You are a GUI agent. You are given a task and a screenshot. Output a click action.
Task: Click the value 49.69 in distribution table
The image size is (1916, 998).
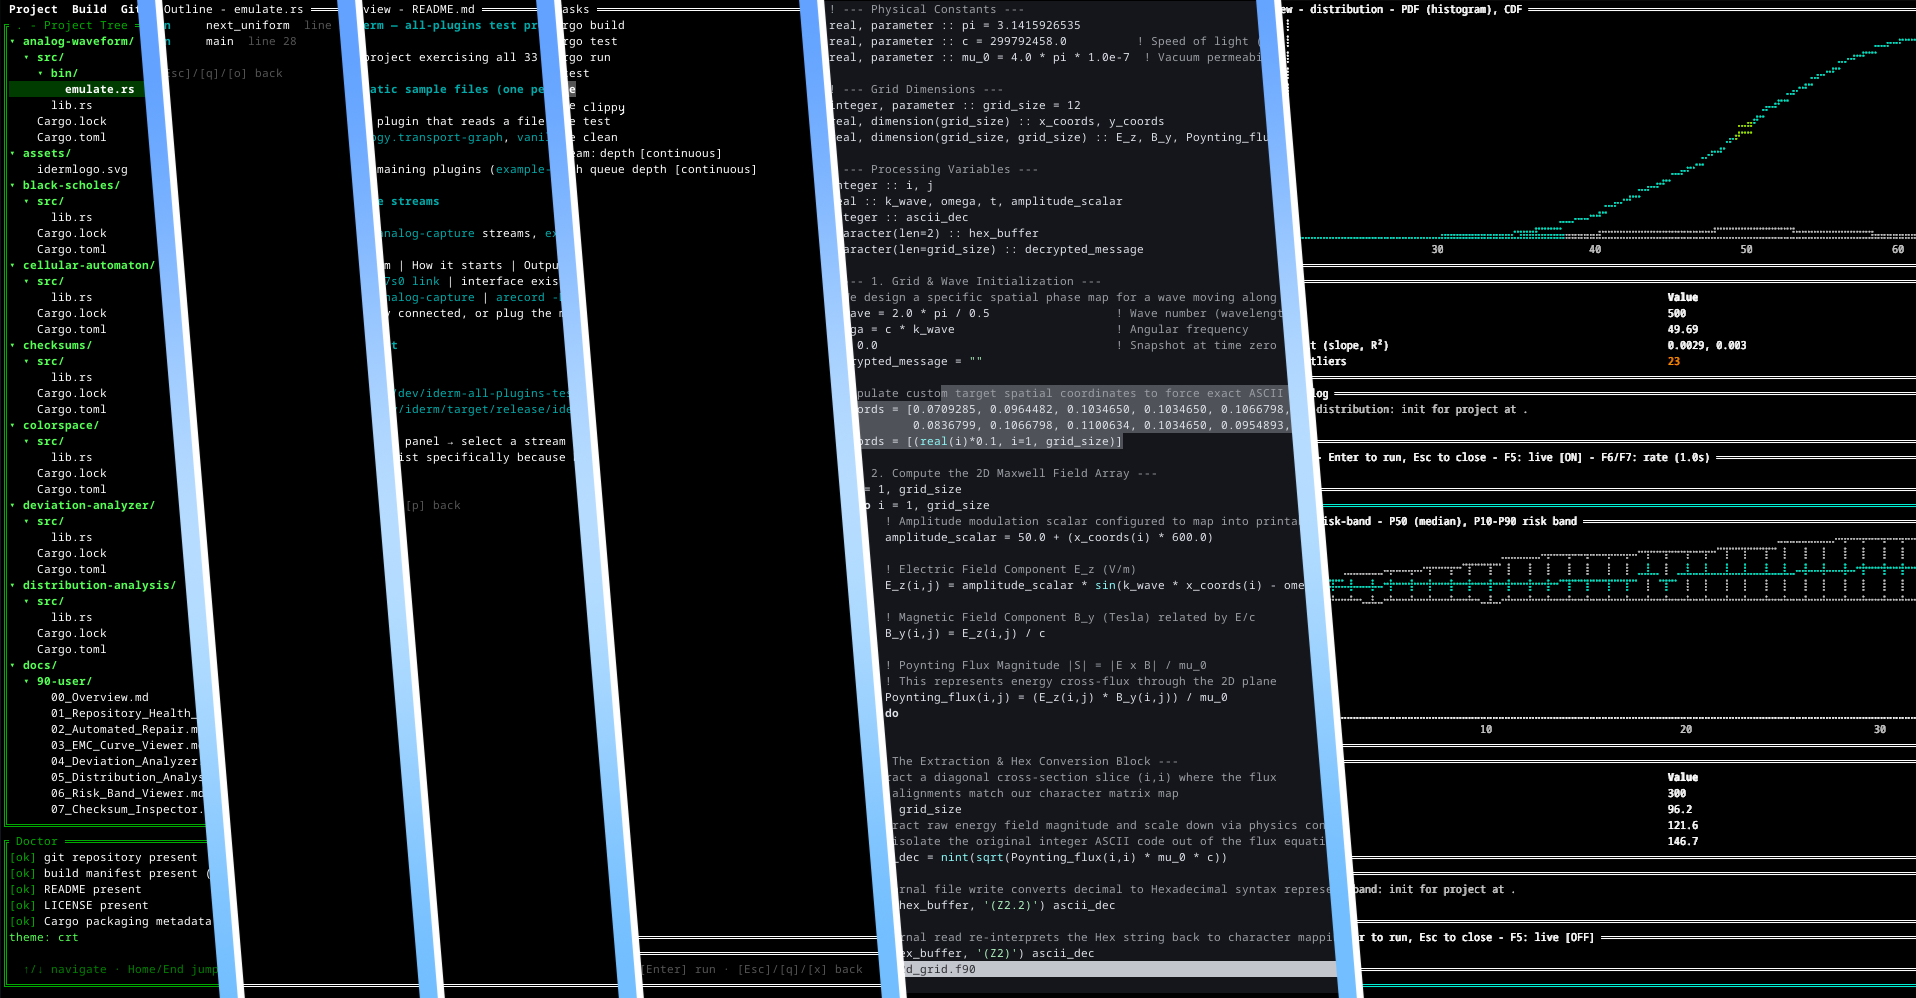1683,329
